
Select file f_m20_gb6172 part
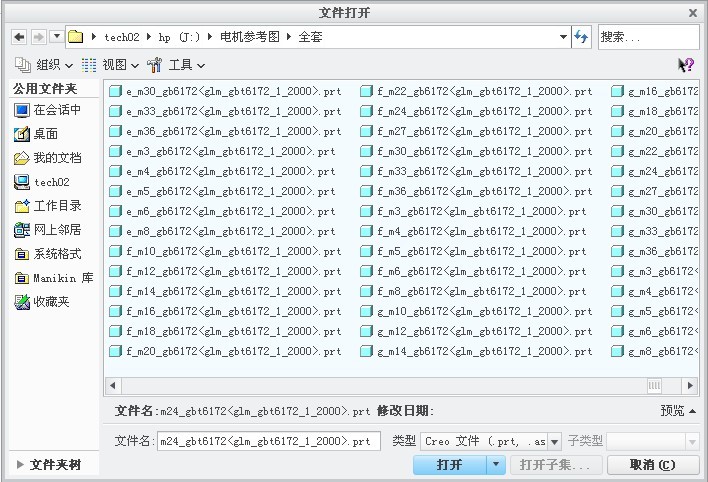tap(225, 351)
